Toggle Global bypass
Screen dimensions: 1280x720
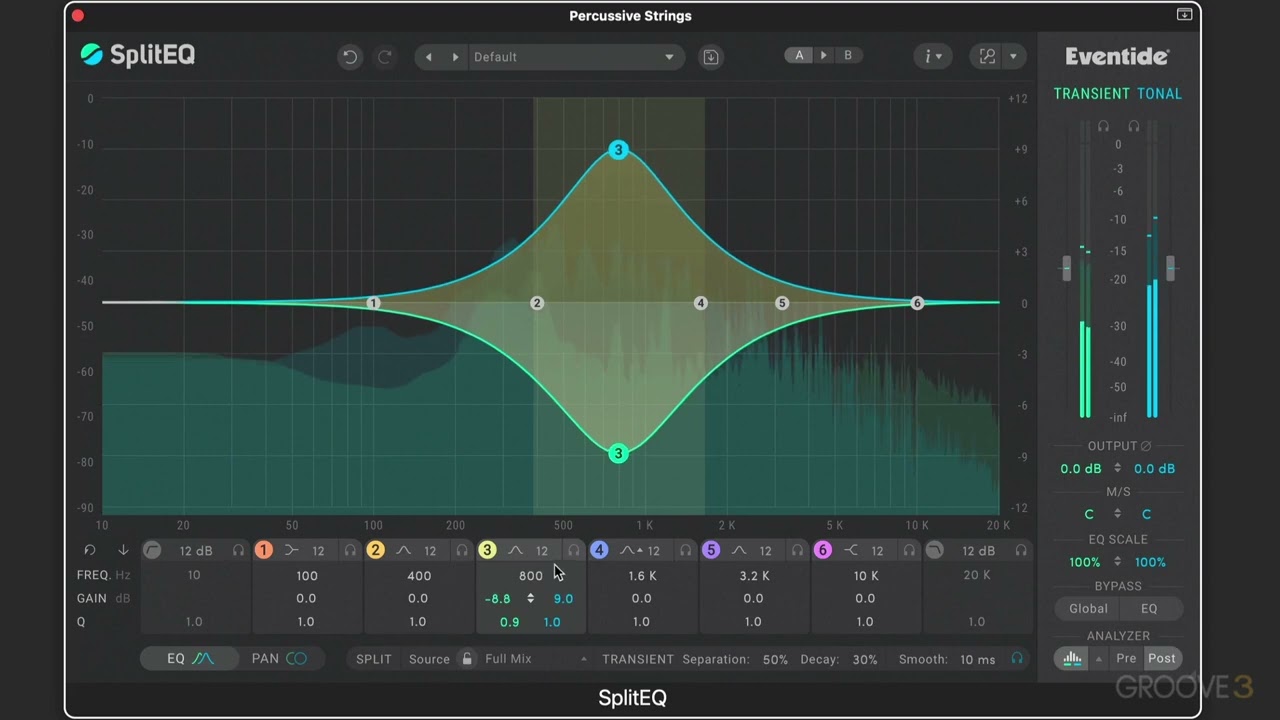click(1088, 608)
